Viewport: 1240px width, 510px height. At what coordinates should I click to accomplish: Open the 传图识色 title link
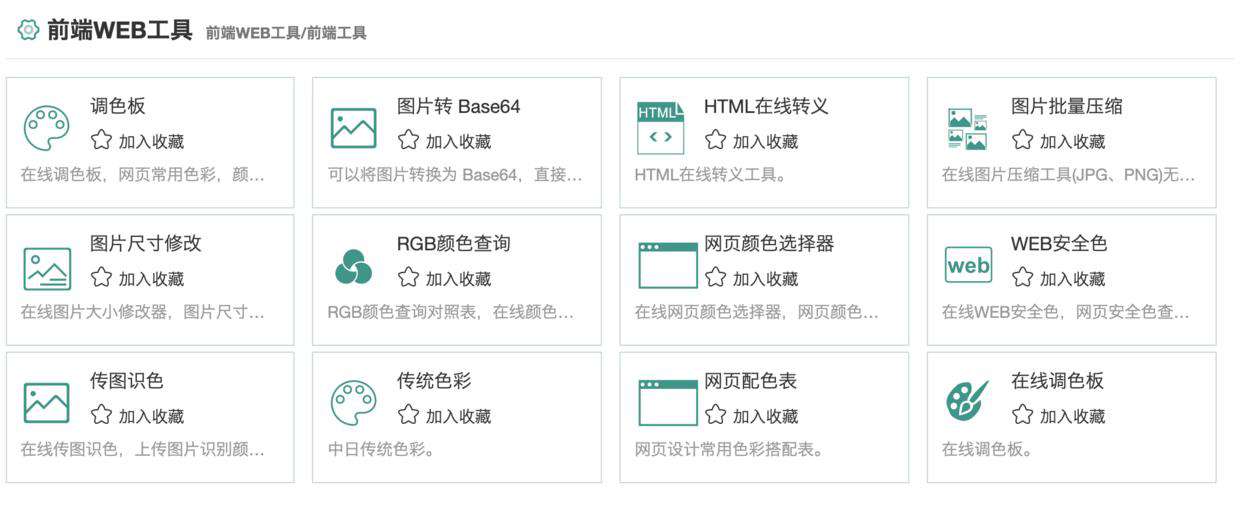click(x=127, y=381)
